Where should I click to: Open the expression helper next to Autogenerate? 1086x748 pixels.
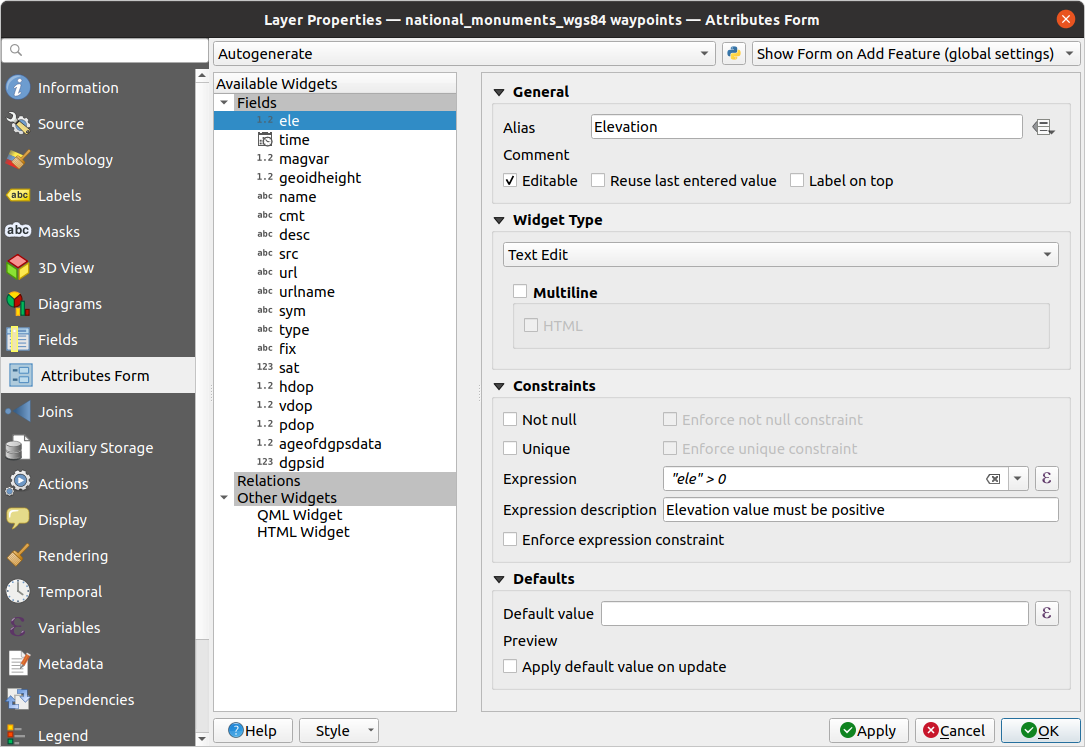(x=733, y=53)
